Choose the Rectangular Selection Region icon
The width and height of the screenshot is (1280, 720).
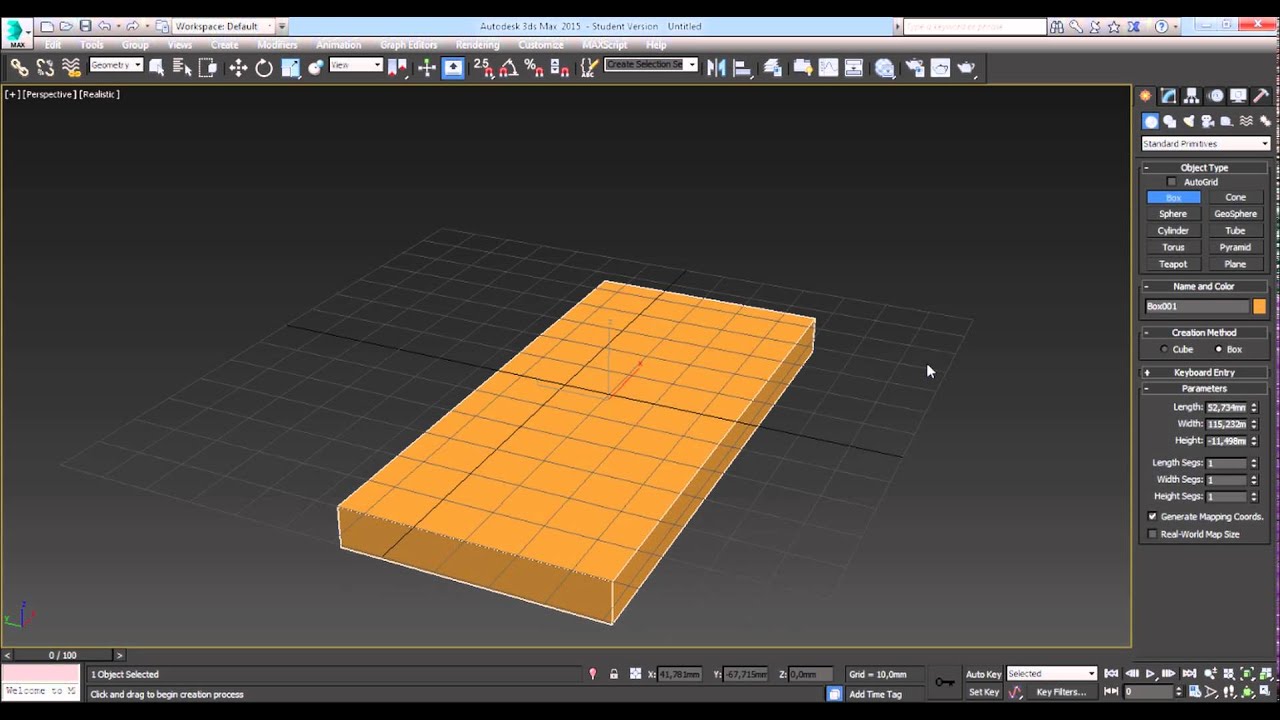(208, 67)
